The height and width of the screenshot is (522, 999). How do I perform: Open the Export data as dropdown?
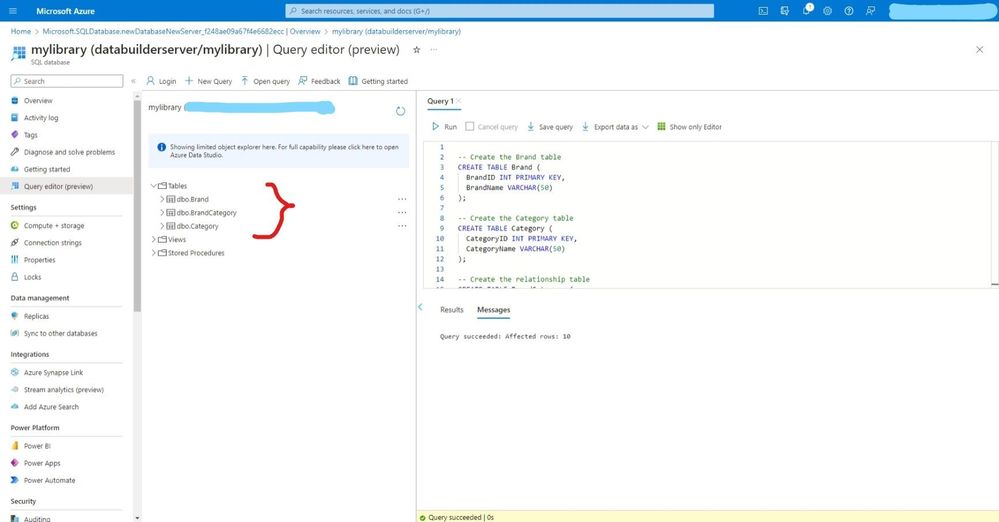(x=615, y=127)
